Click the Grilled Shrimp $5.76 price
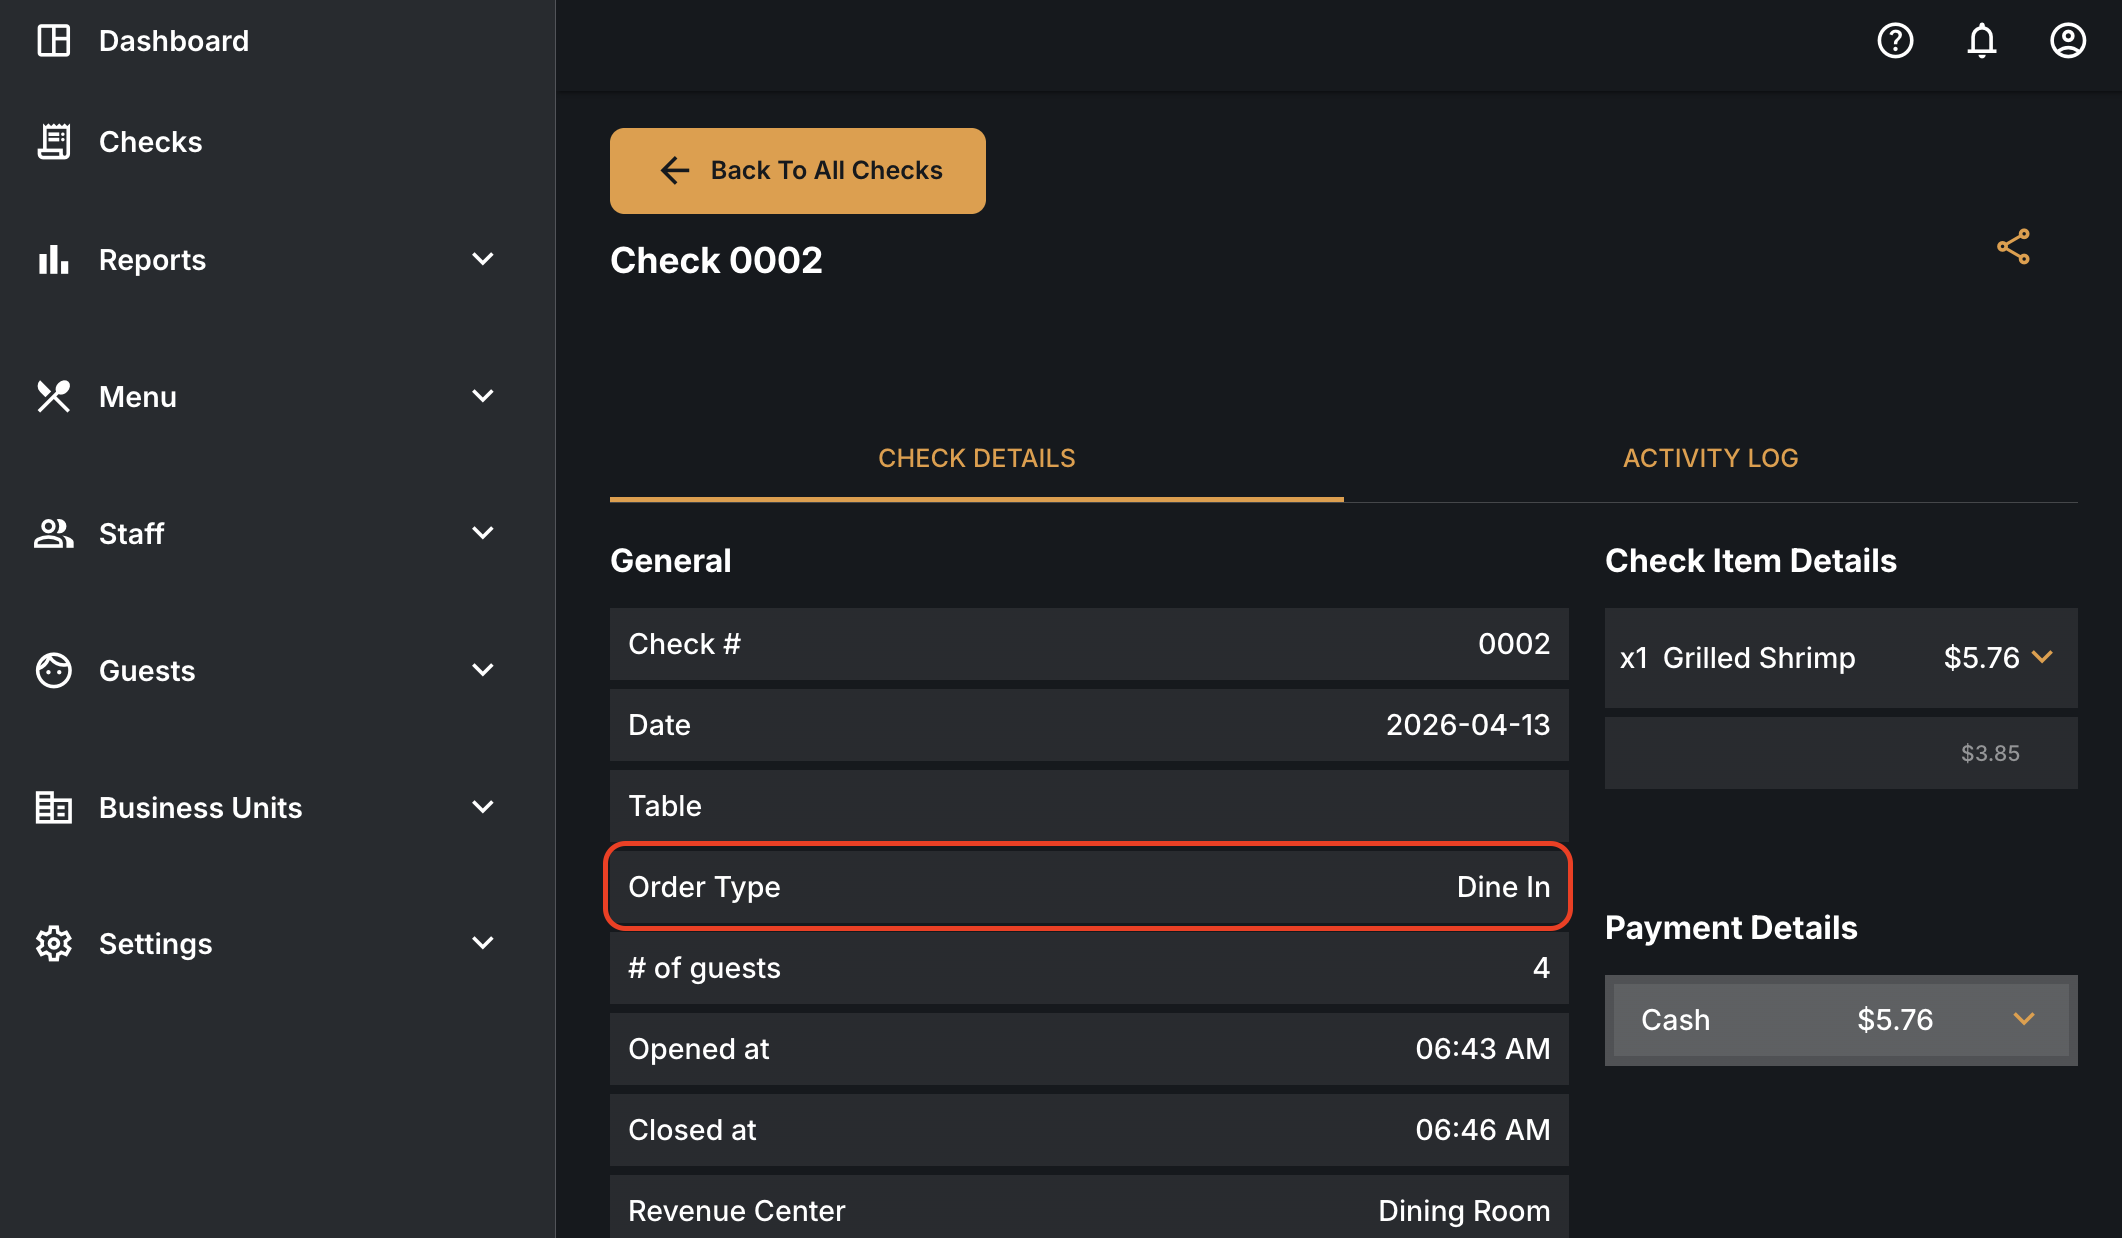Viewport: 2122px width, 1238px height. point(1981,658)
